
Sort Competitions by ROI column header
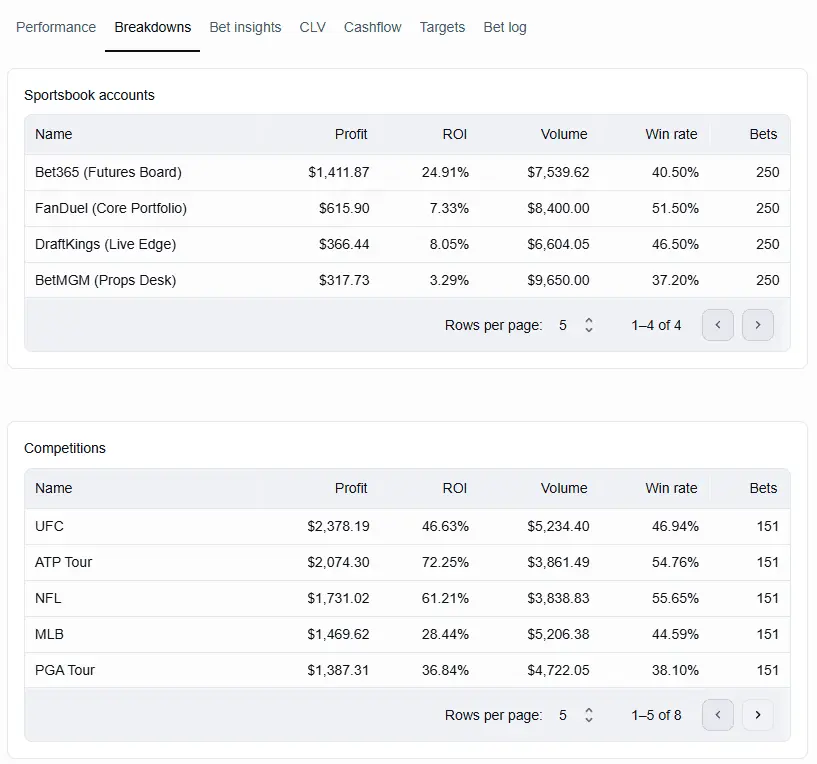point(454,488)
